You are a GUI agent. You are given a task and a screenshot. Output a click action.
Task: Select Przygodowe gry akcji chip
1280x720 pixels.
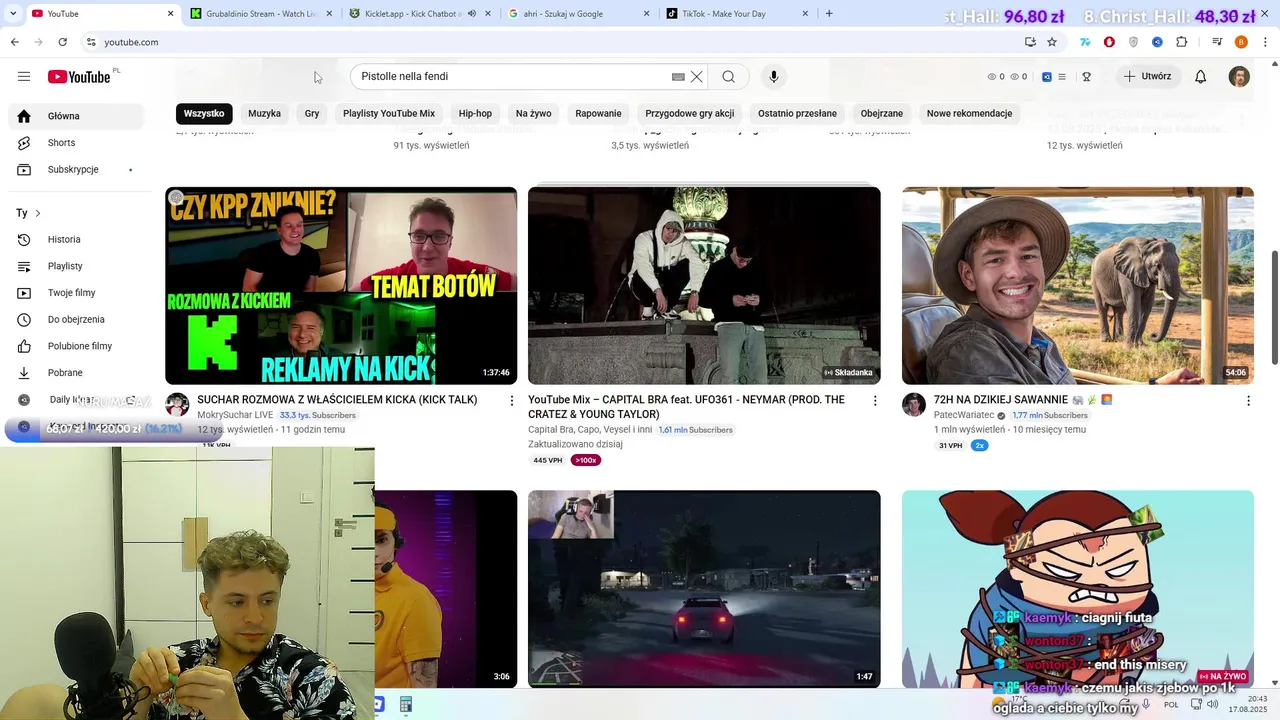690,113
